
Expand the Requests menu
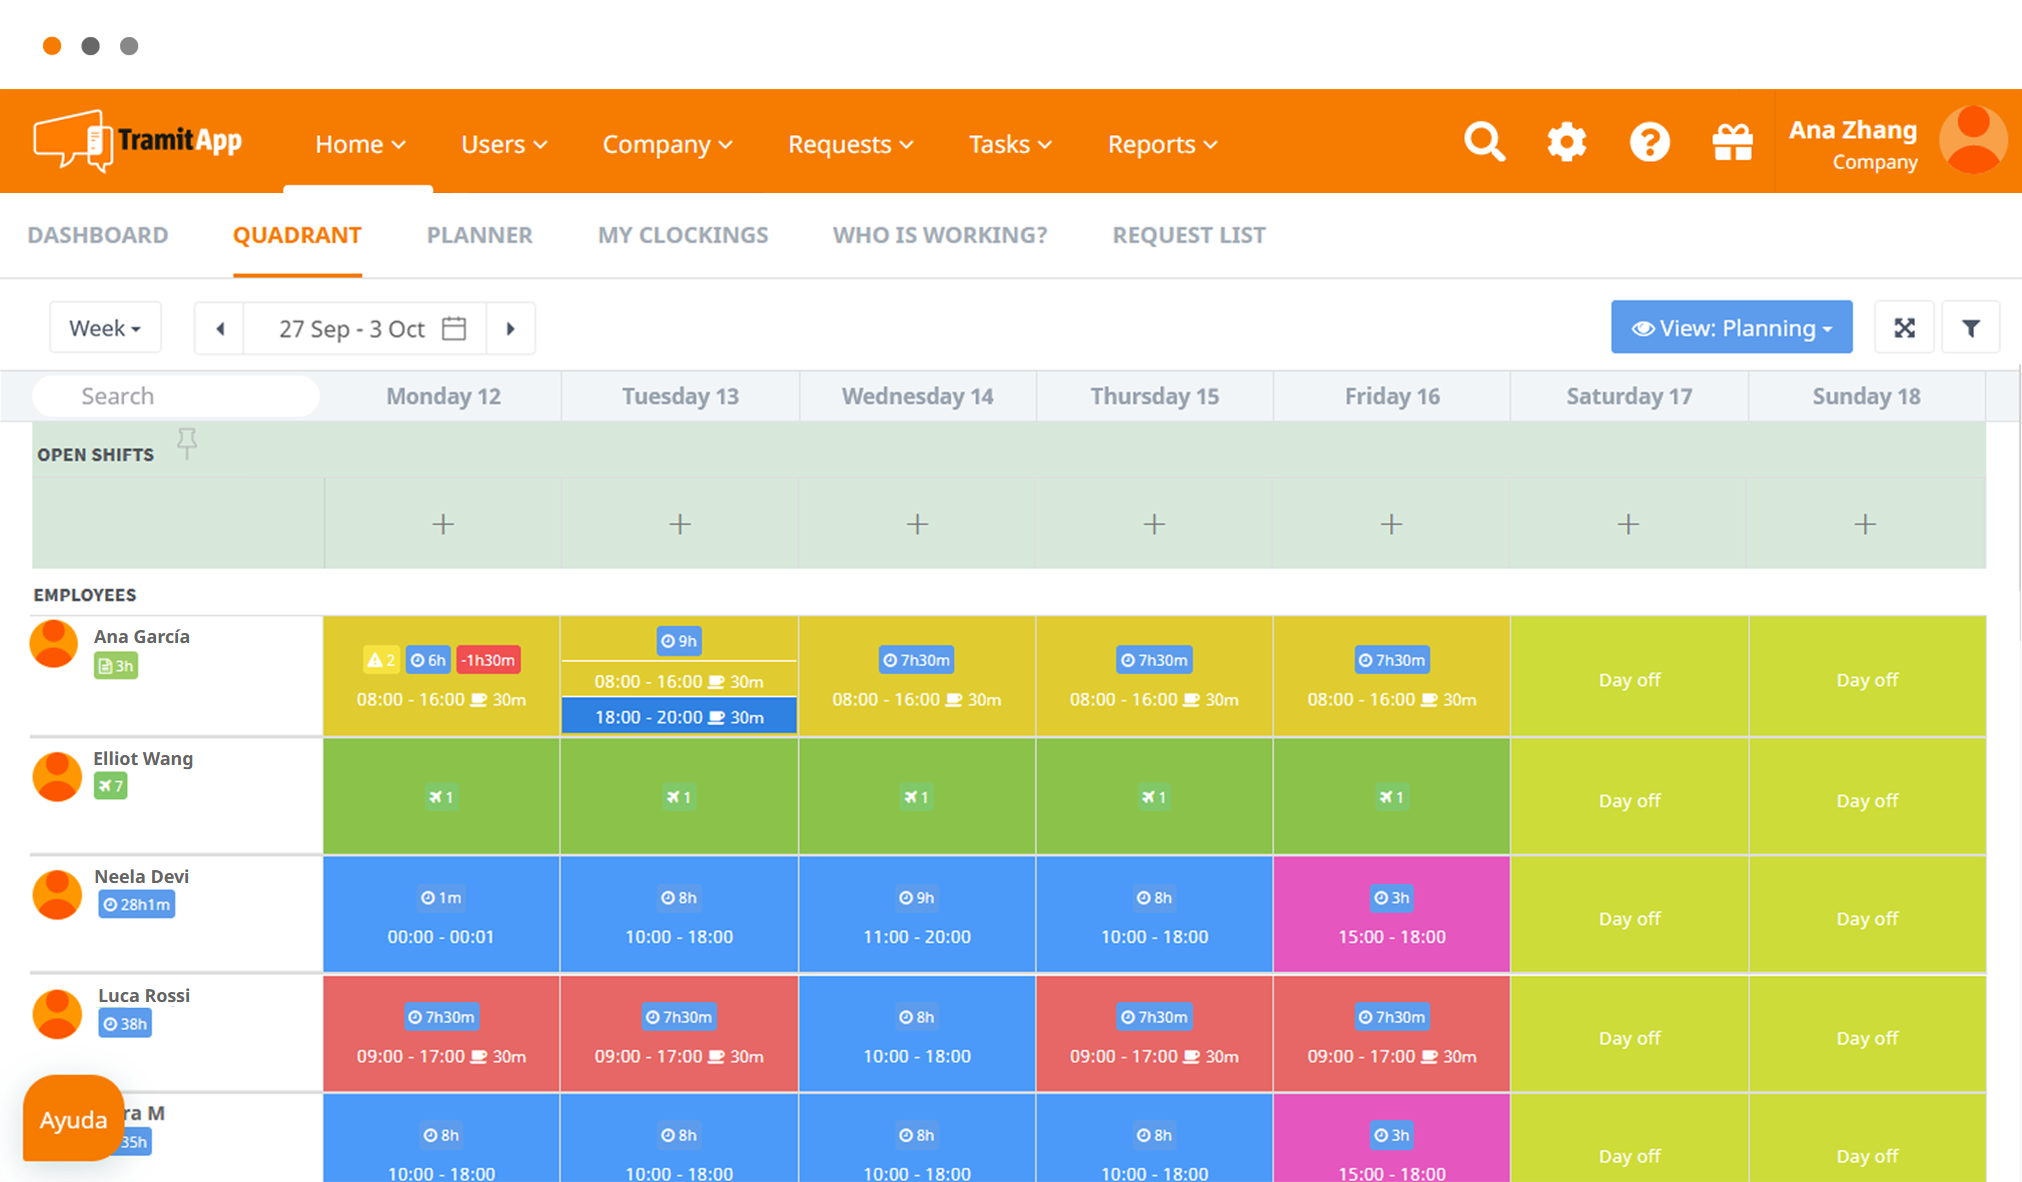[850, 144]
